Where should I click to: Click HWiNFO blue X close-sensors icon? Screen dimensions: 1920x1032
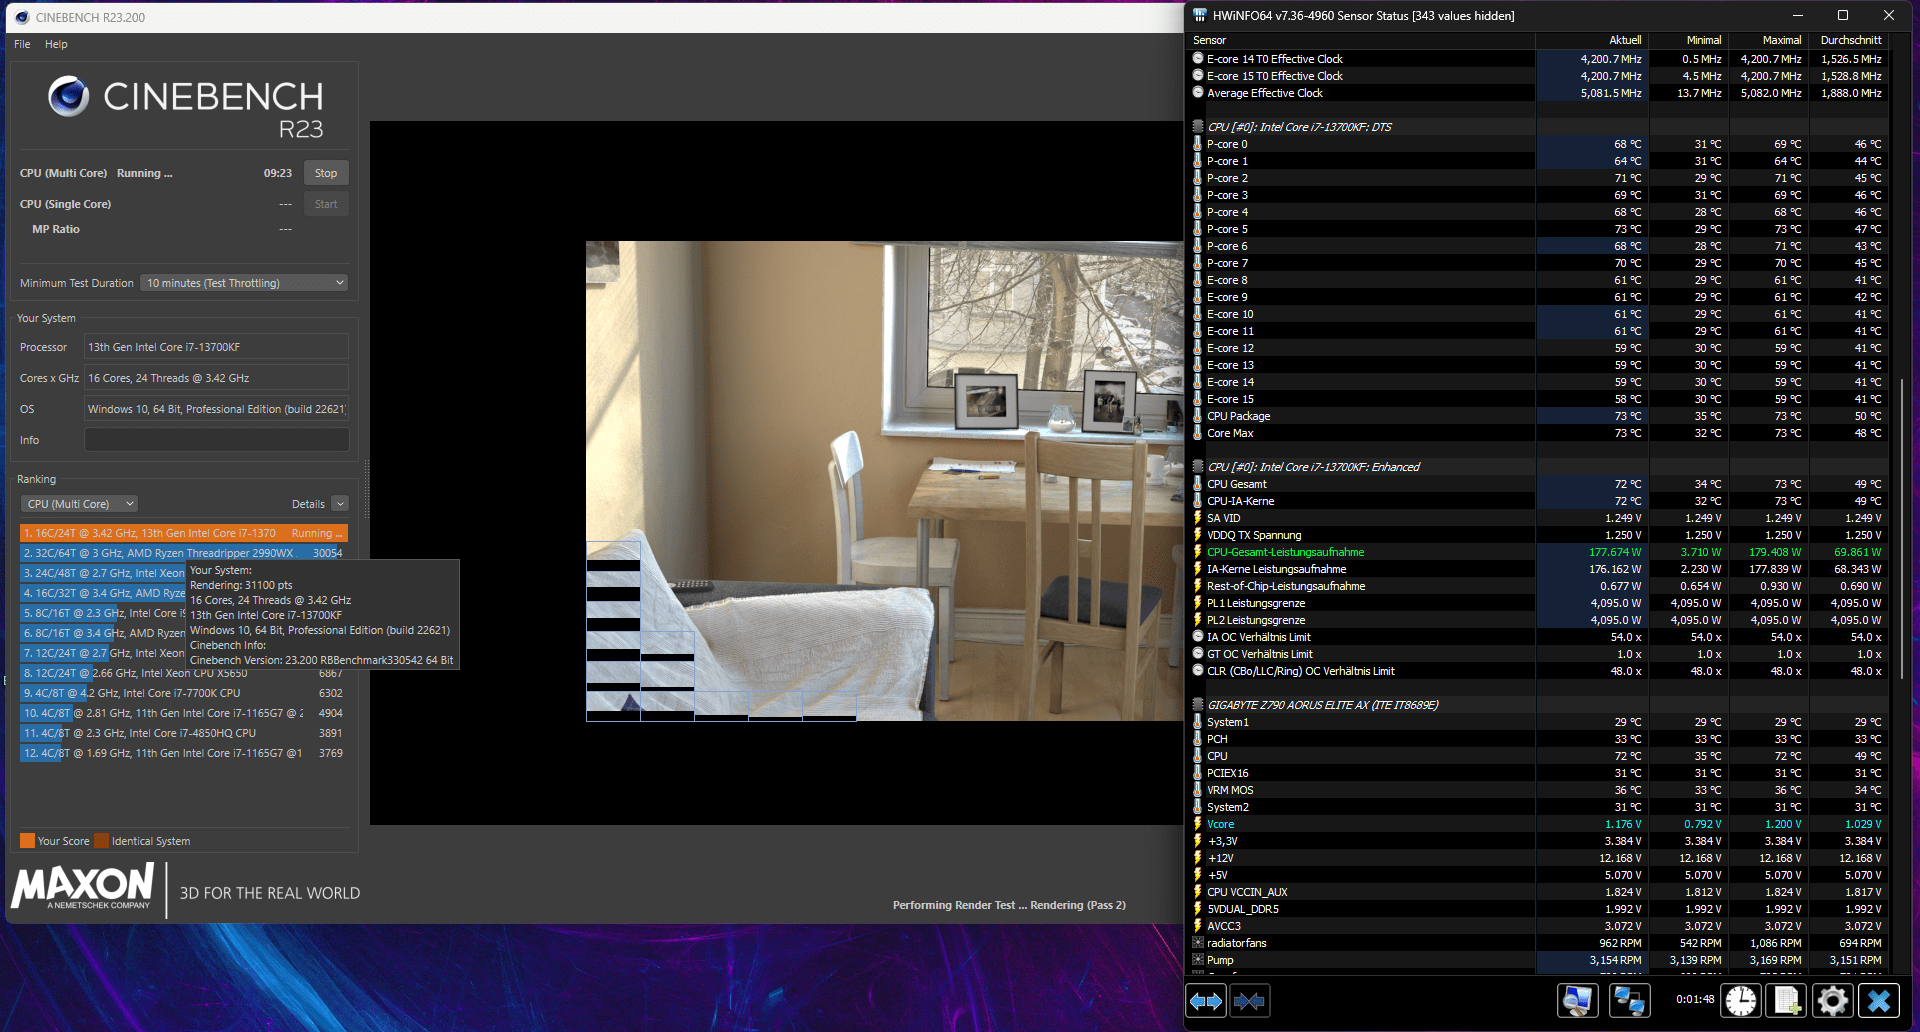pos(1879,1001)
